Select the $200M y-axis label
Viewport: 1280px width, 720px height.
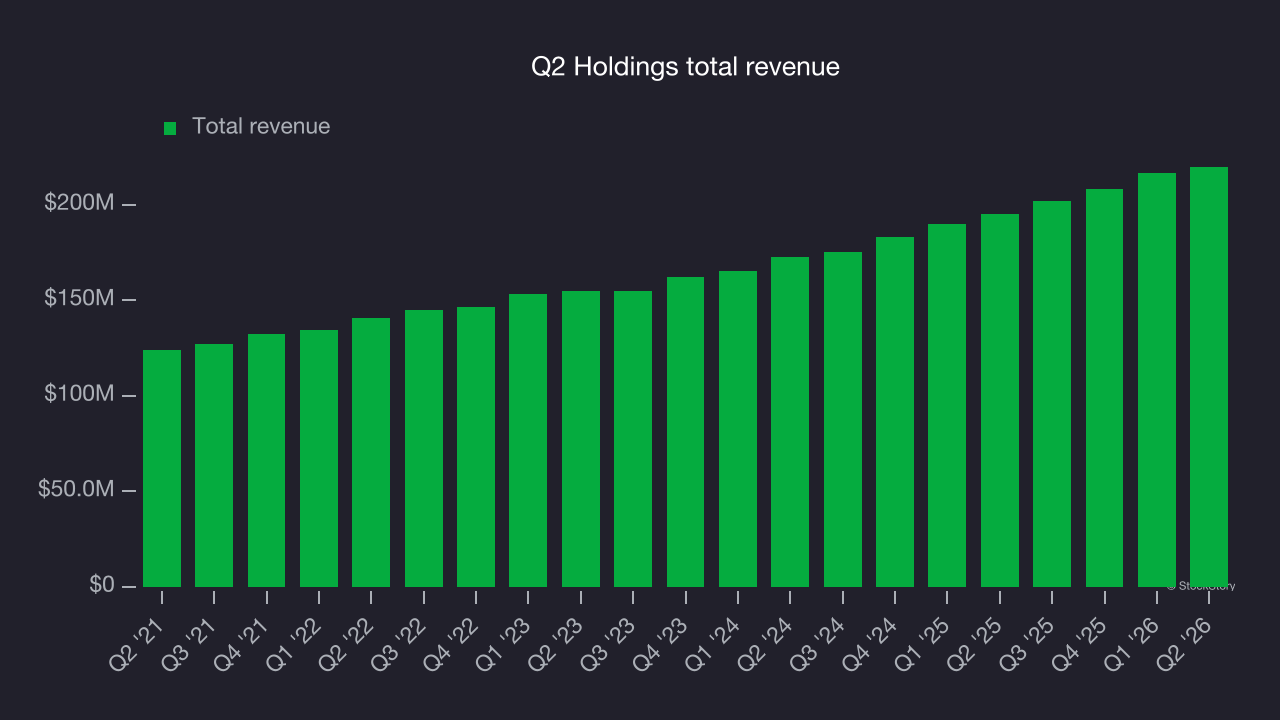(80, 204)
